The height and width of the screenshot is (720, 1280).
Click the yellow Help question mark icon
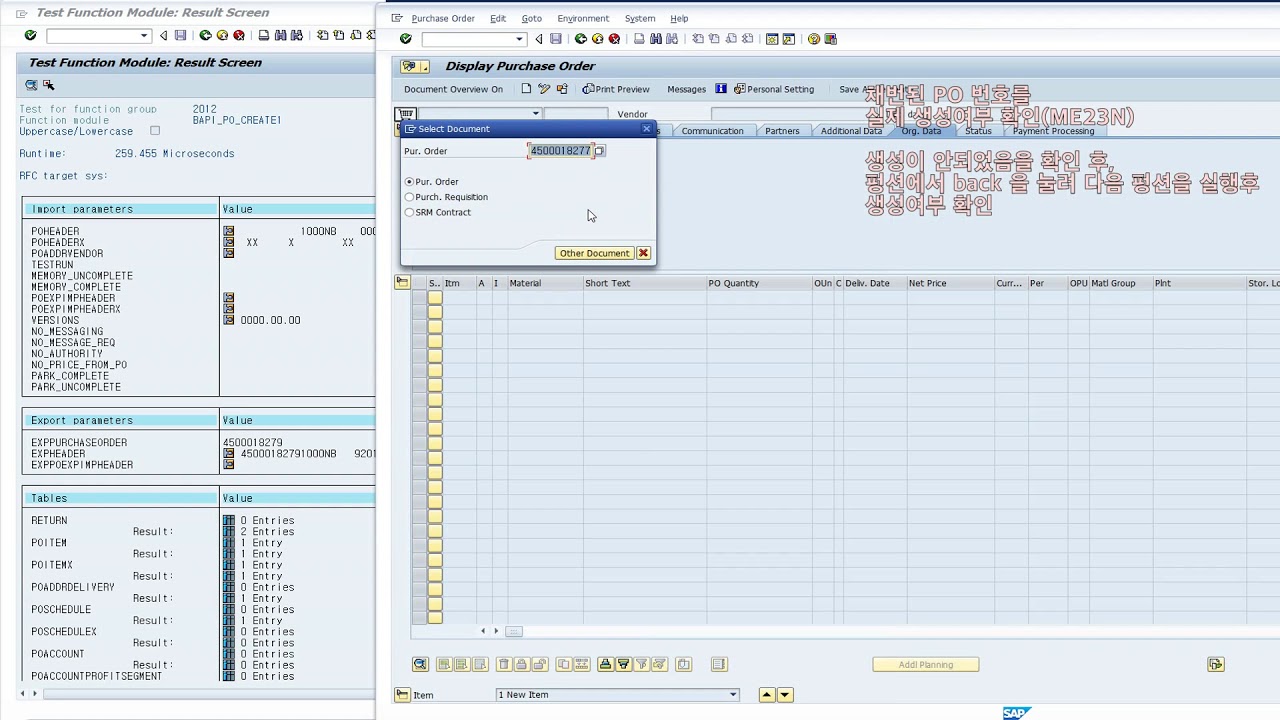814,39
